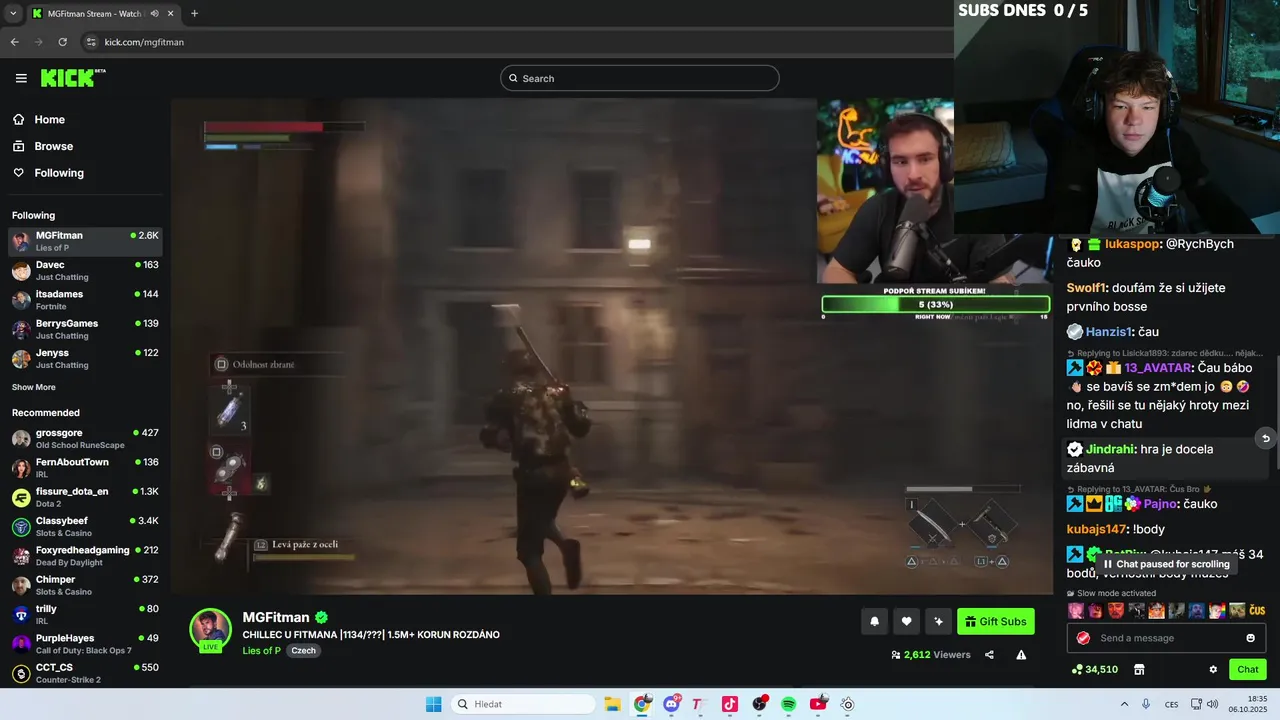The image size is (1280, 720).
Task: Expand Show More in Following list
Action: pyautogui.click(x=34, y=387)
